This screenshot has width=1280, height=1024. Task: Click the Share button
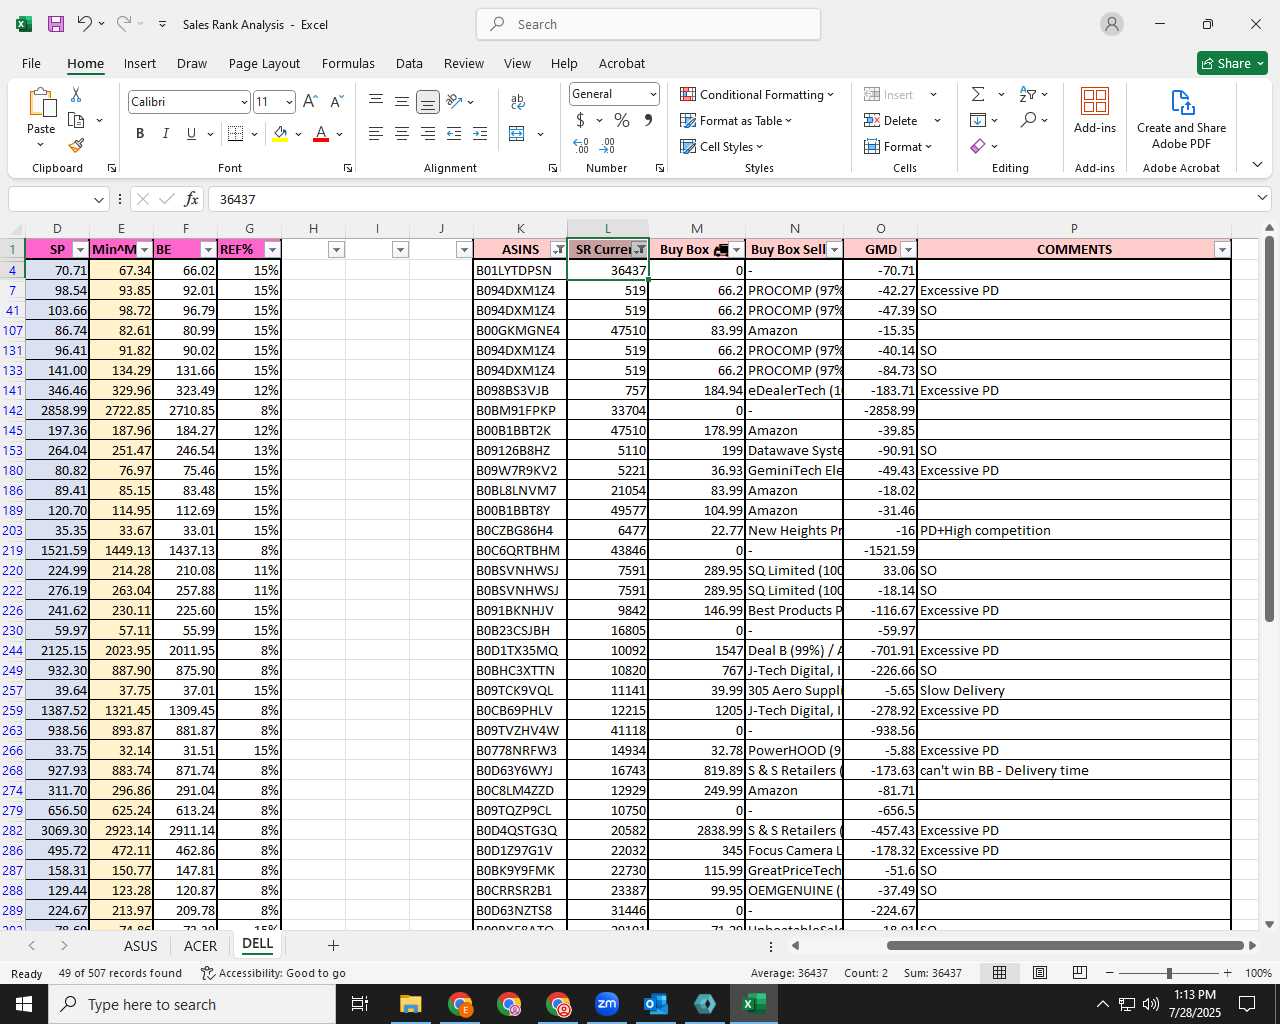click(x=1232, y=63)
